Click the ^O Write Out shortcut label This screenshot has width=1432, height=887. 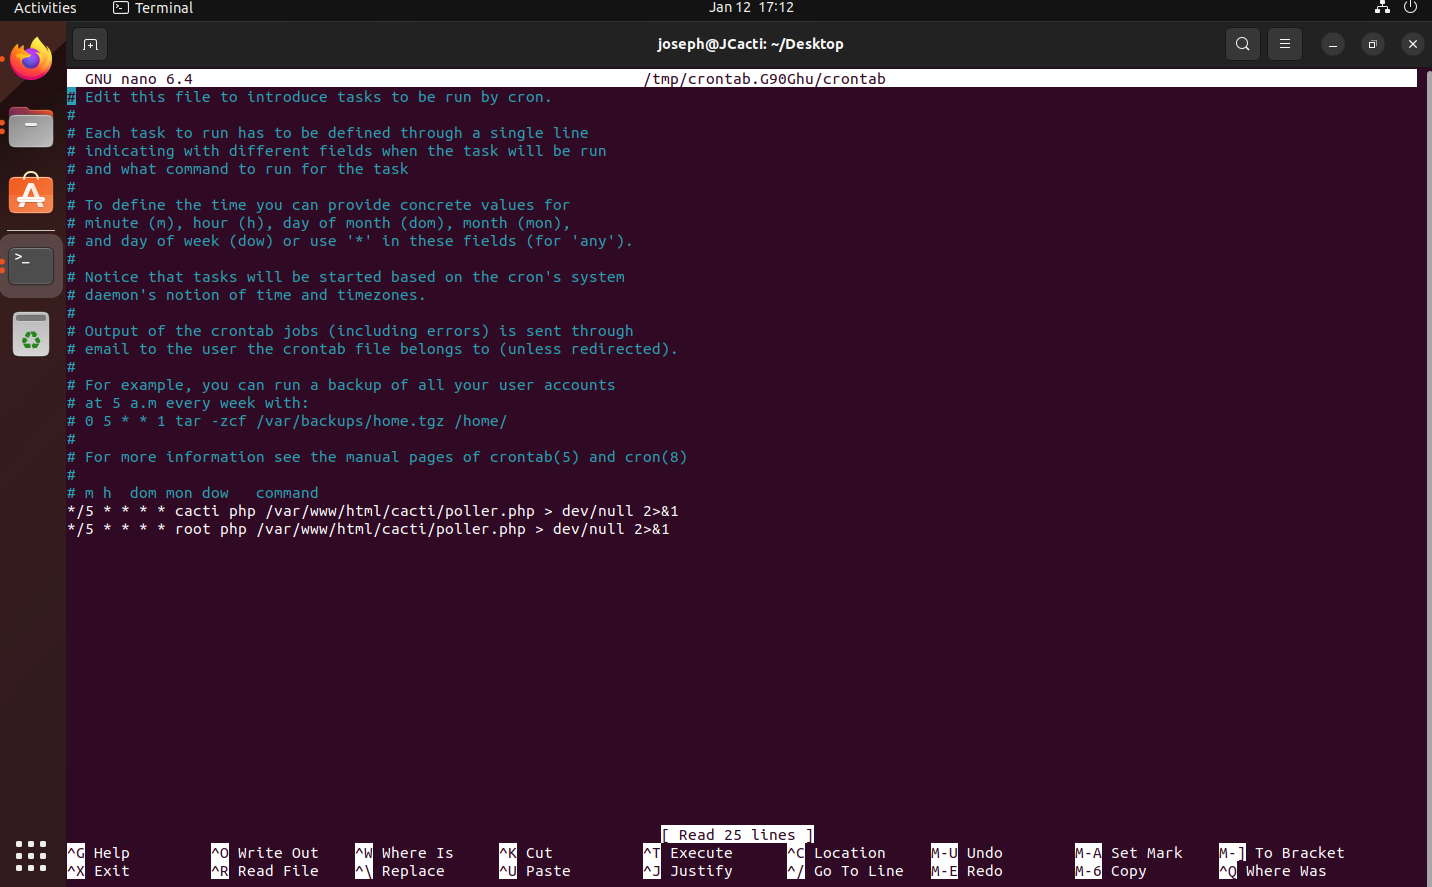(265, 853)
